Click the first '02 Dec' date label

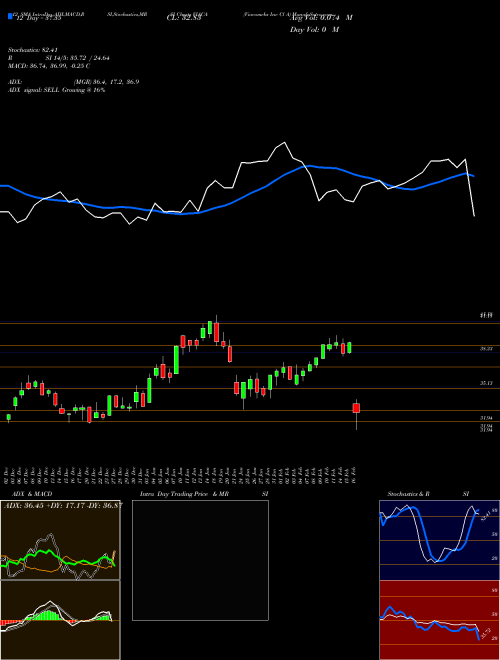pos(8,475)
